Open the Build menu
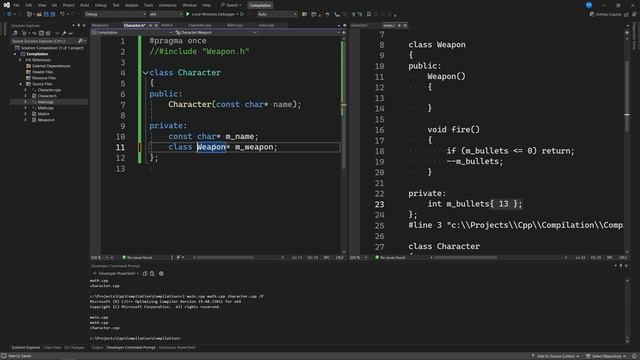640x360 pixels. 84,5
